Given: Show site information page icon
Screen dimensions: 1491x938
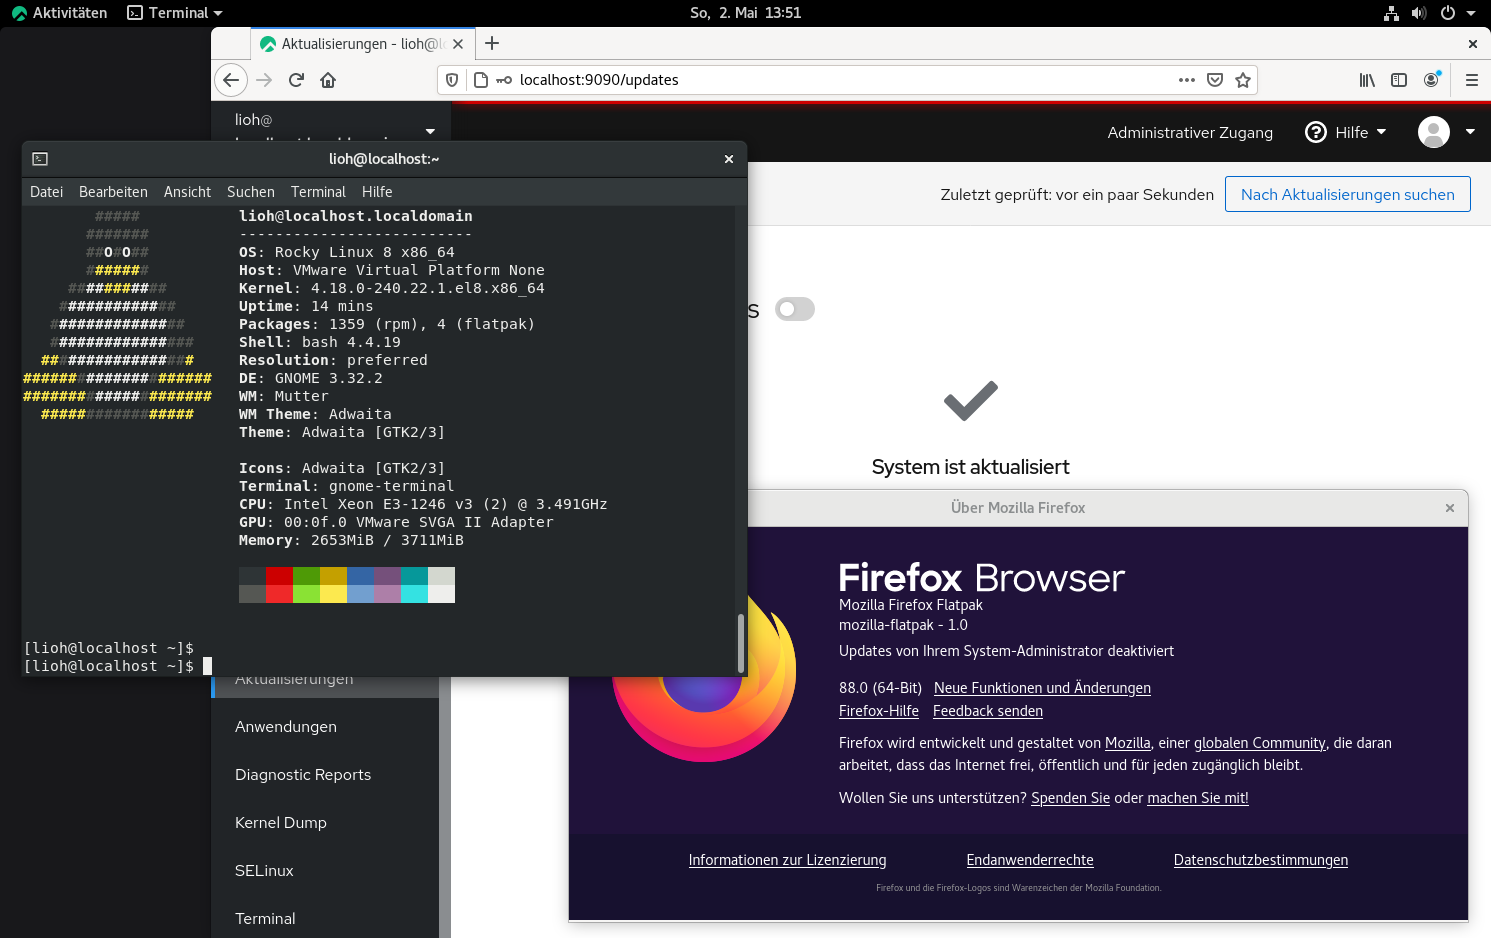Looking at the screenshot, I should click(x=481, y=80).
